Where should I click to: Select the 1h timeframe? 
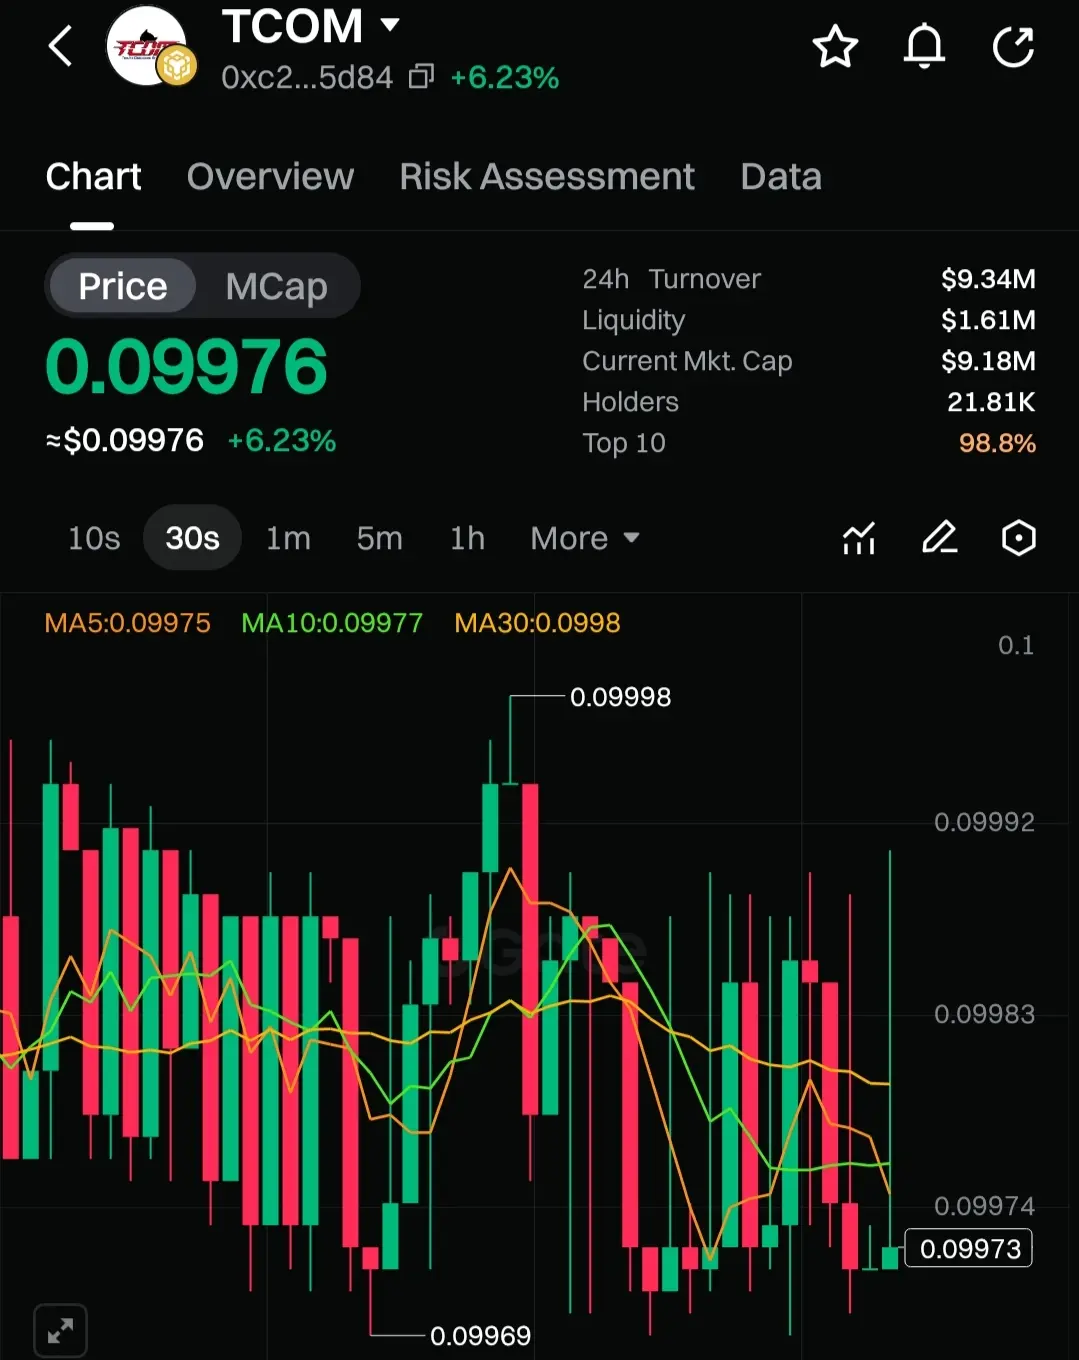pyautogui.click(x=467, y=538)
